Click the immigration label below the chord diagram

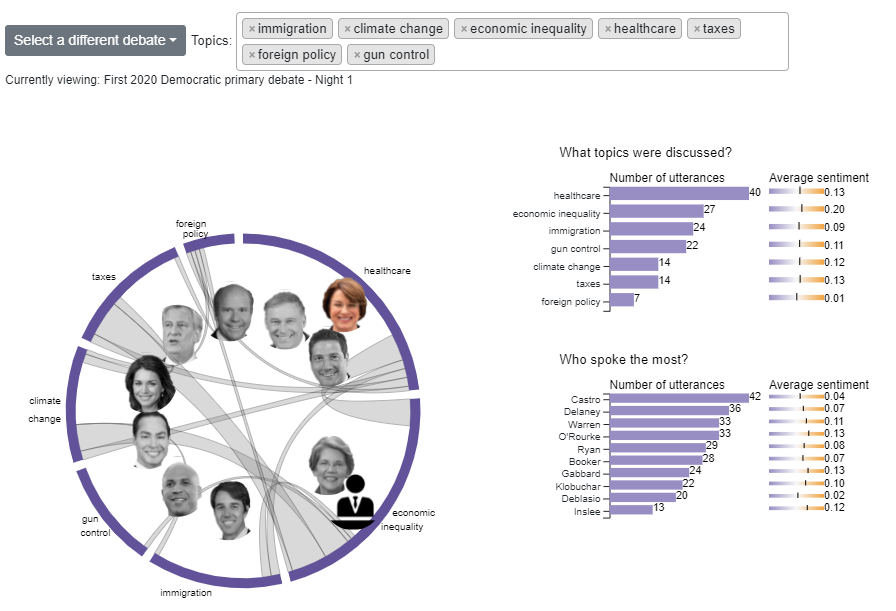(x=186, y=593)
